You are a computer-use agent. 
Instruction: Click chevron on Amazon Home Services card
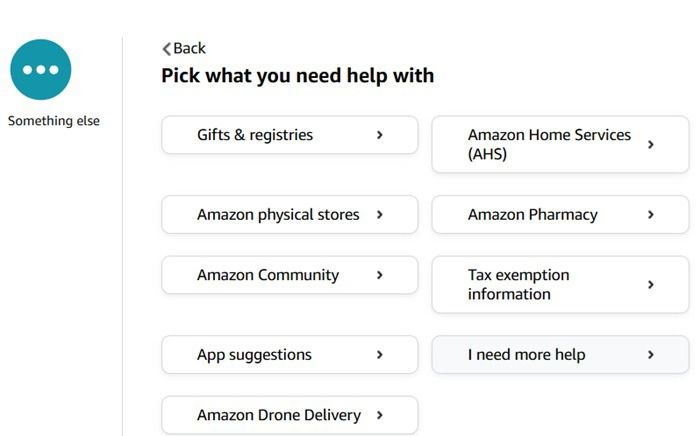coord(651,144)
